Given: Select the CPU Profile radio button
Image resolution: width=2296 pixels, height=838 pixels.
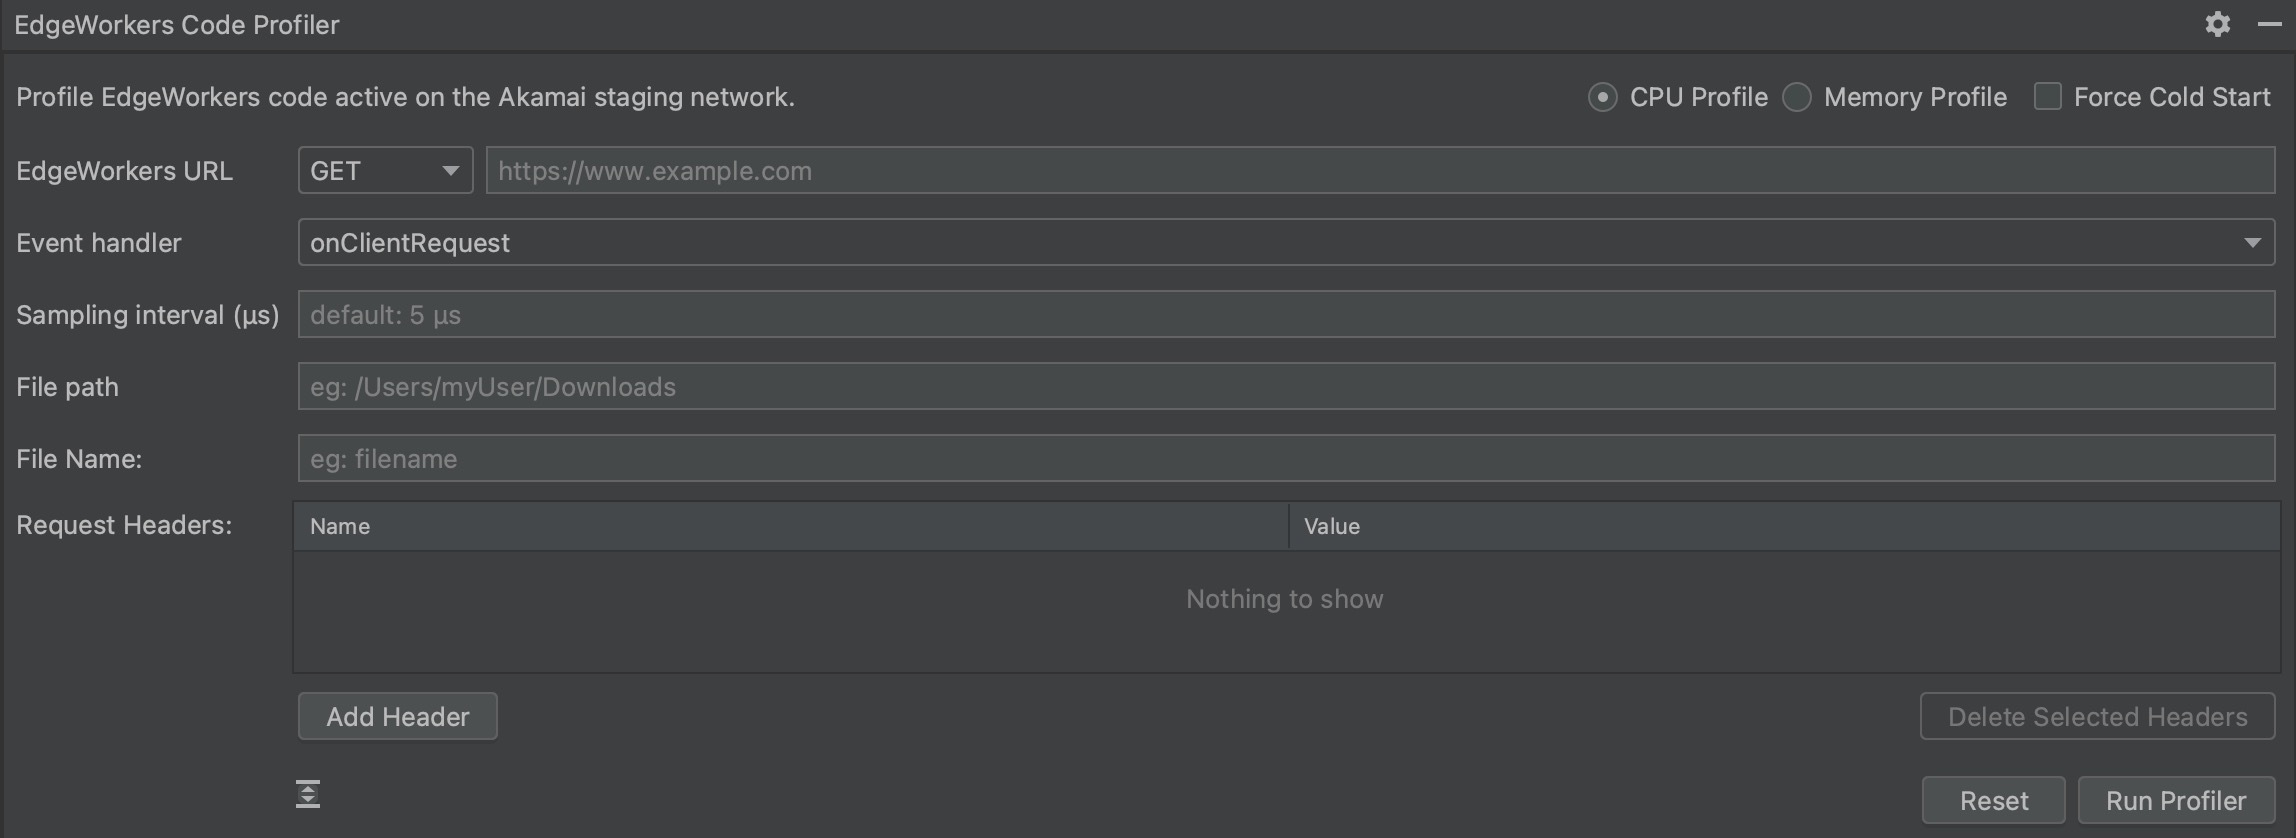Looking at the screenshot, I should 1602,97.
